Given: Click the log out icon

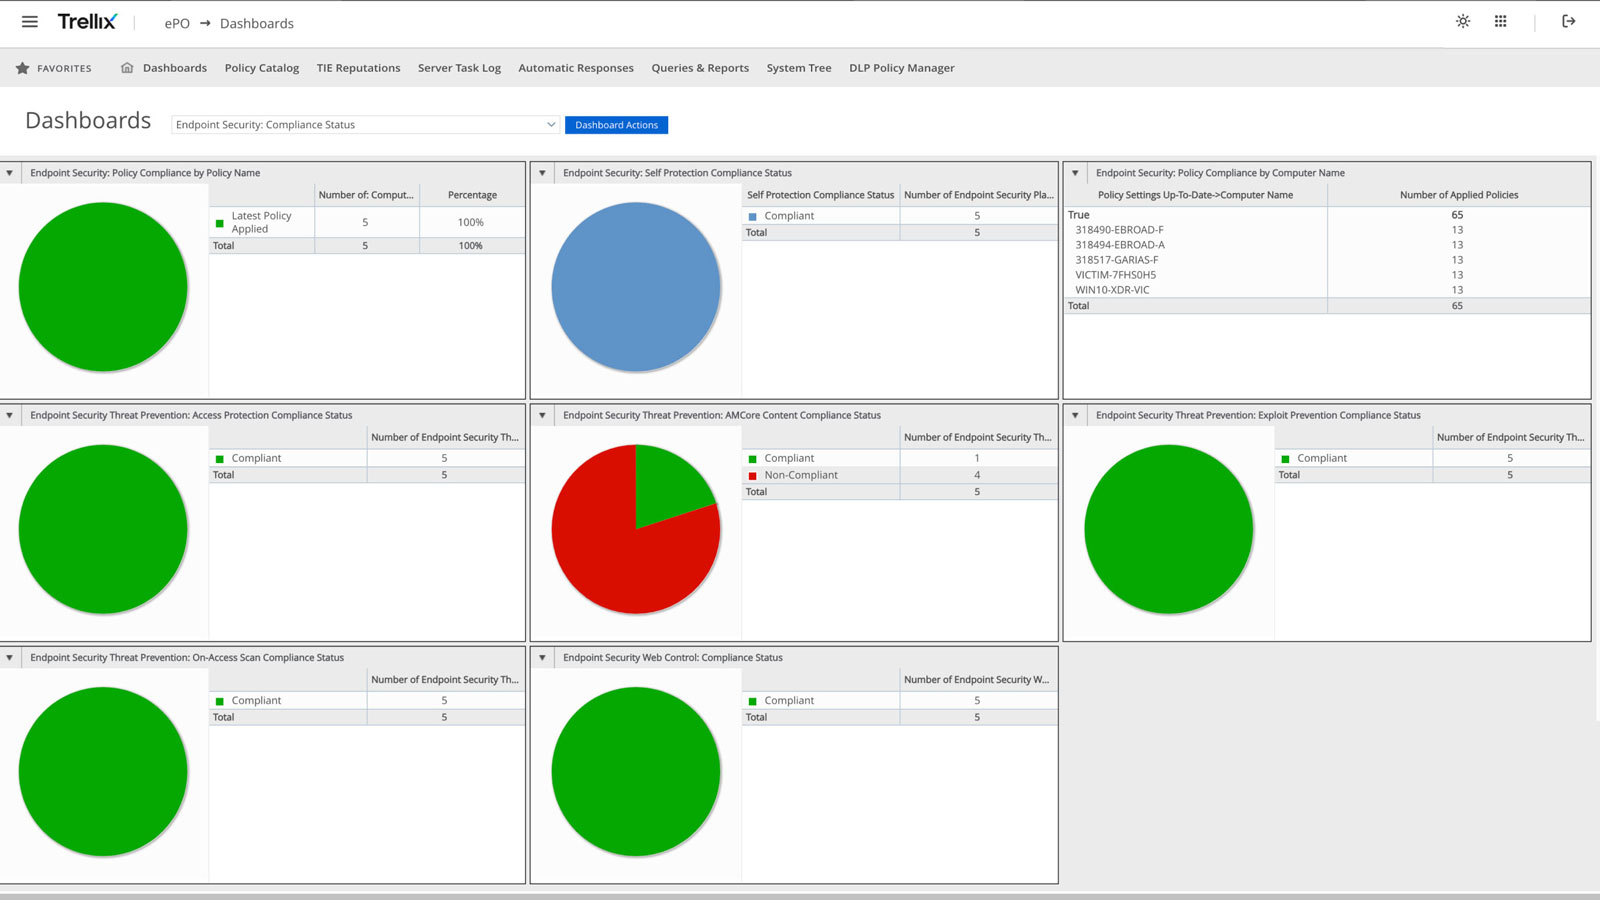Looking at the screenshot, I should (1568, 21).
